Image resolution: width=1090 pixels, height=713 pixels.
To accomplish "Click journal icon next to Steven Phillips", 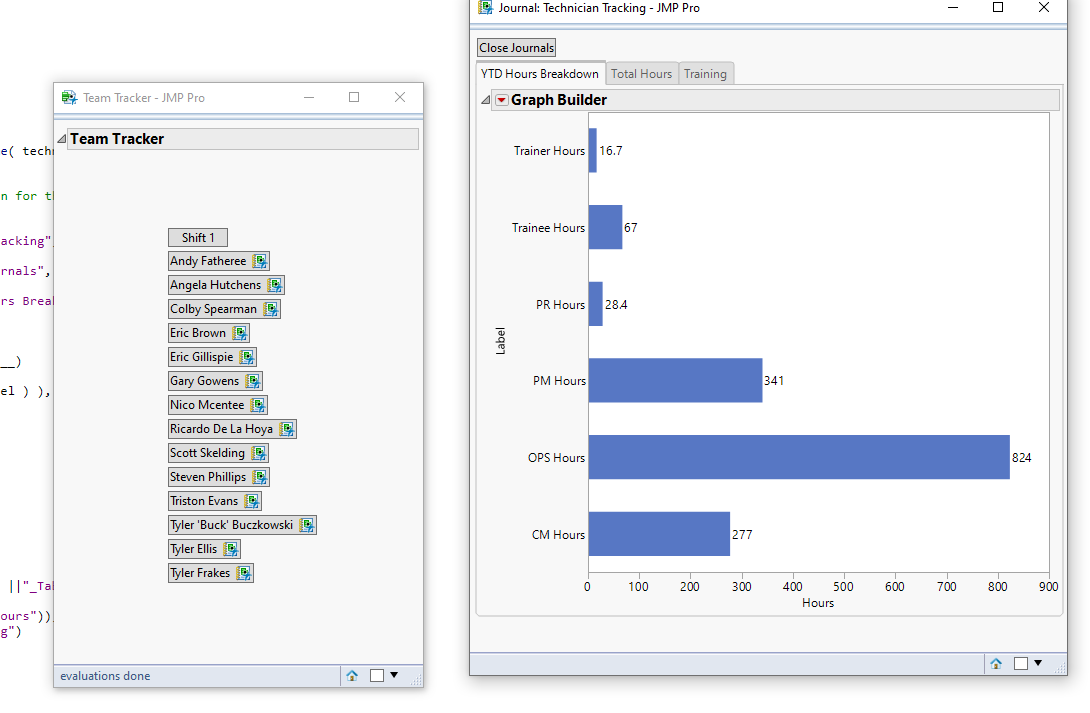I will 260,477.
